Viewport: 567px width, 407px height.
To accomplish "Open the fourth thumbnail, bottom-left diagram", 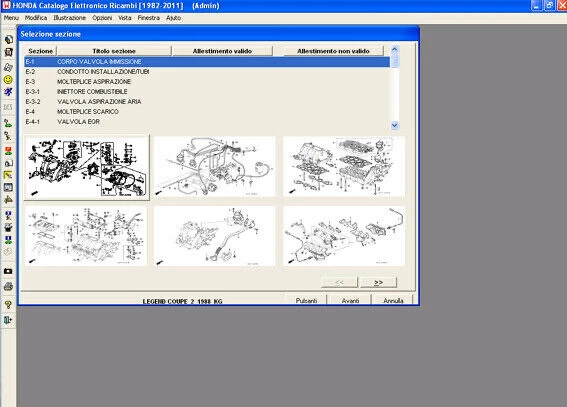I will pyautogui.click(x=86, y=236).
